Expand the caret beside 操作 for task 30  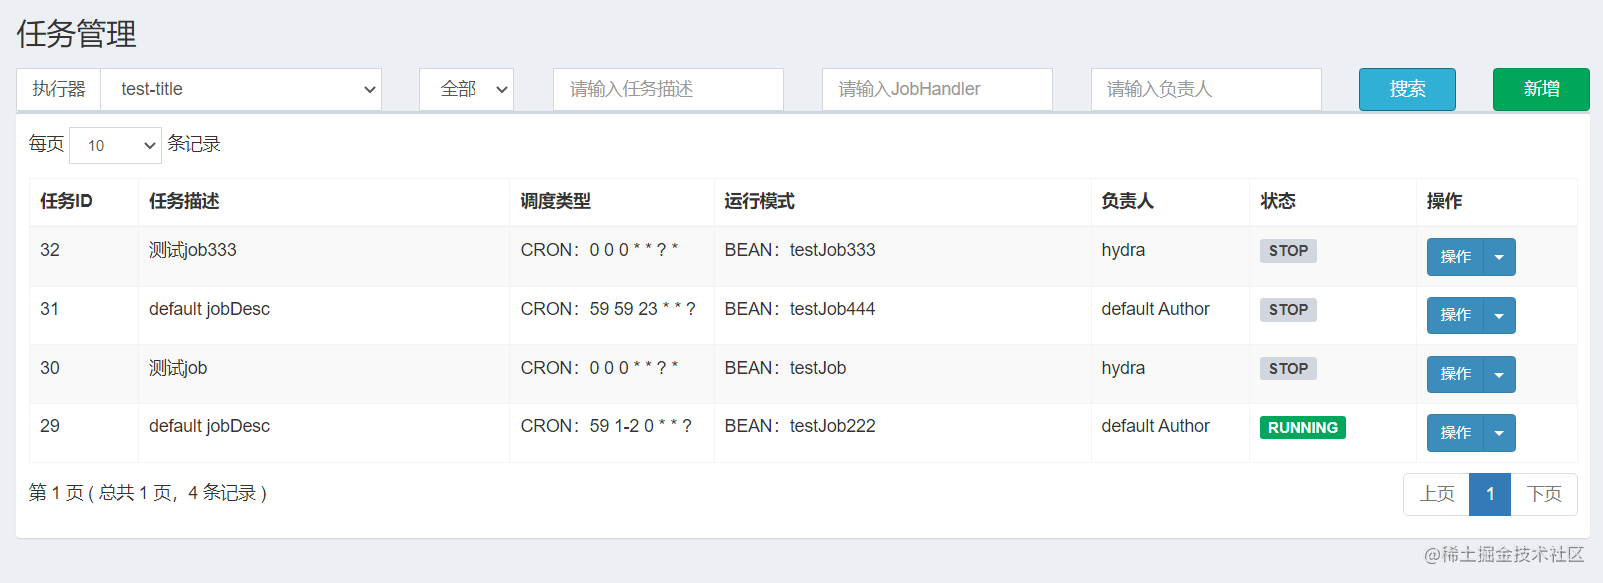[x=1499, y=374]
